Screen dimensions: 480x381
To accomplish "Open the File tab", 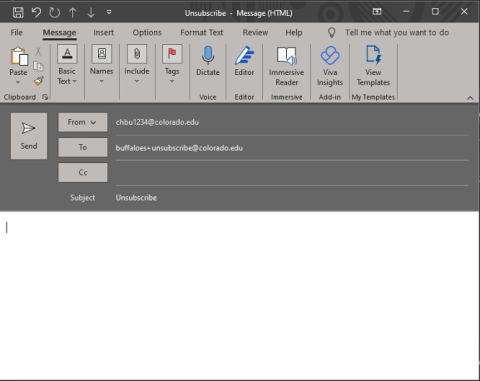I will tap(16, 32).
